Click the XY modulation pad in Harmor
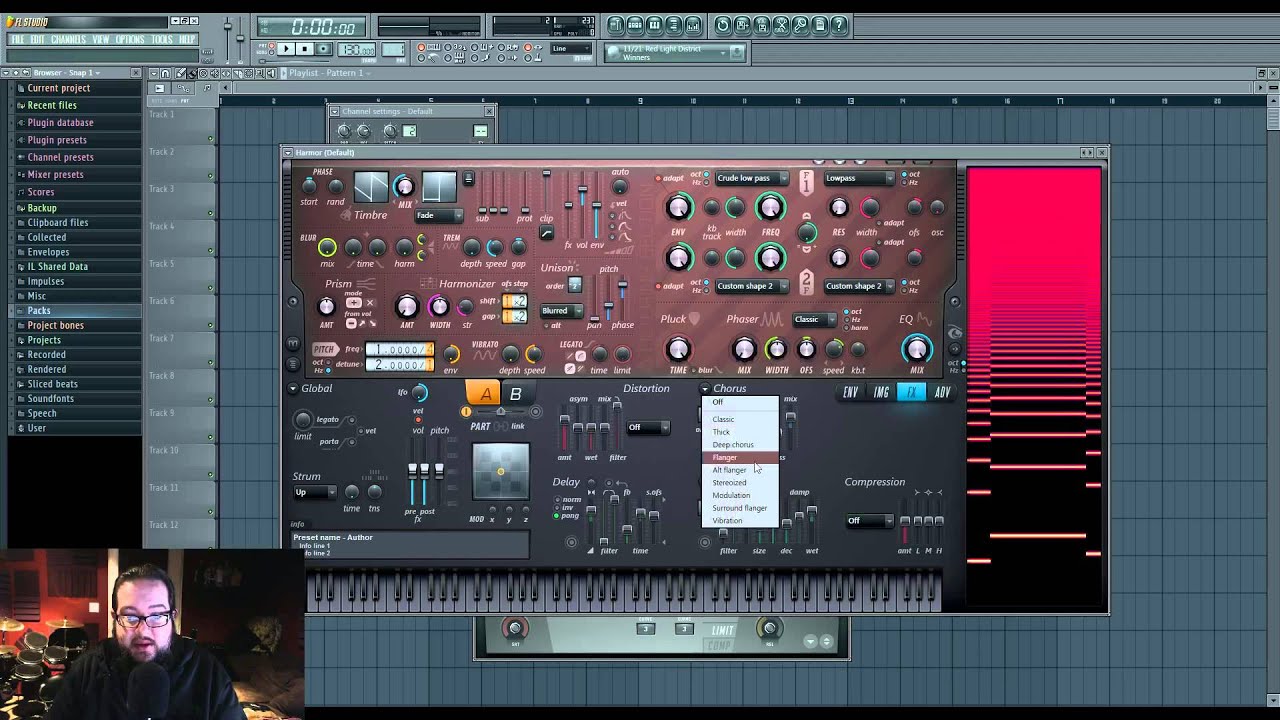This screenshot has width=1280, height=720. click(x=500, y=471)
